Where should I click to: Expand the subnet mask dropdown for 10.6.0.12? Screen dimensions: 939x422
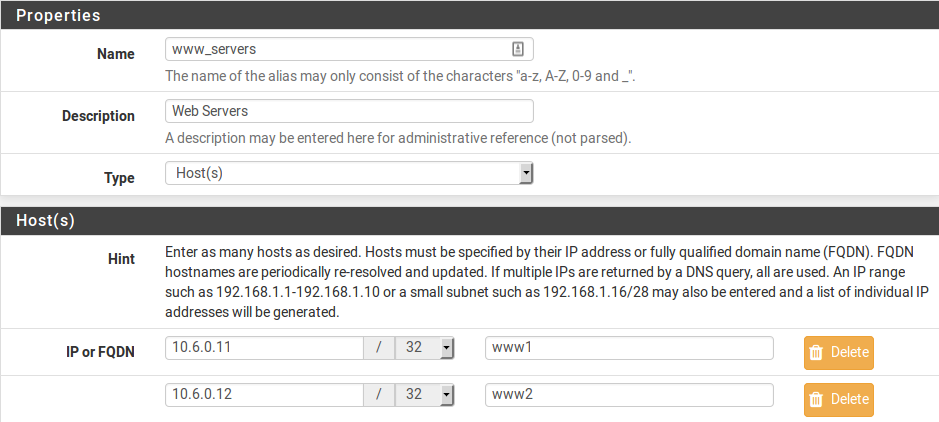pyautogui.click(x=426, y=394)
